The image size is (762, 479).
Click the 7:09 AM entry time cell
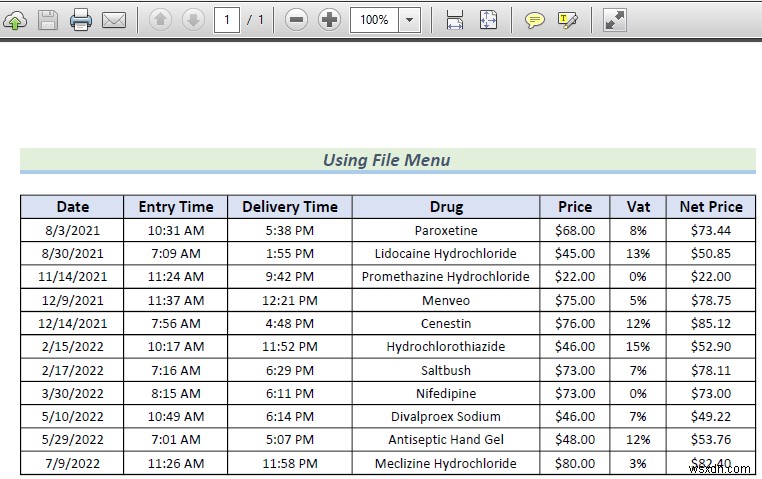(x=176, y=254)
